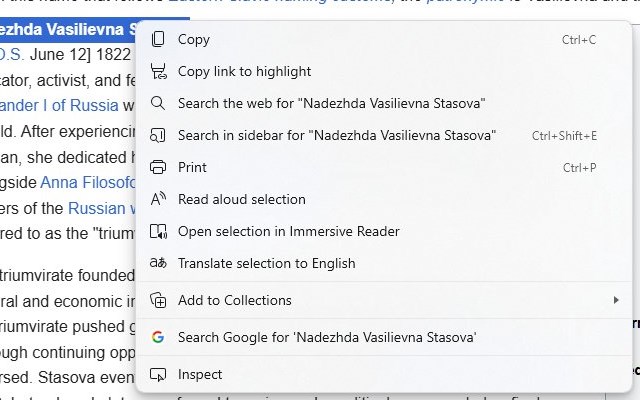Select Copy from the context menu

(194, 40)
